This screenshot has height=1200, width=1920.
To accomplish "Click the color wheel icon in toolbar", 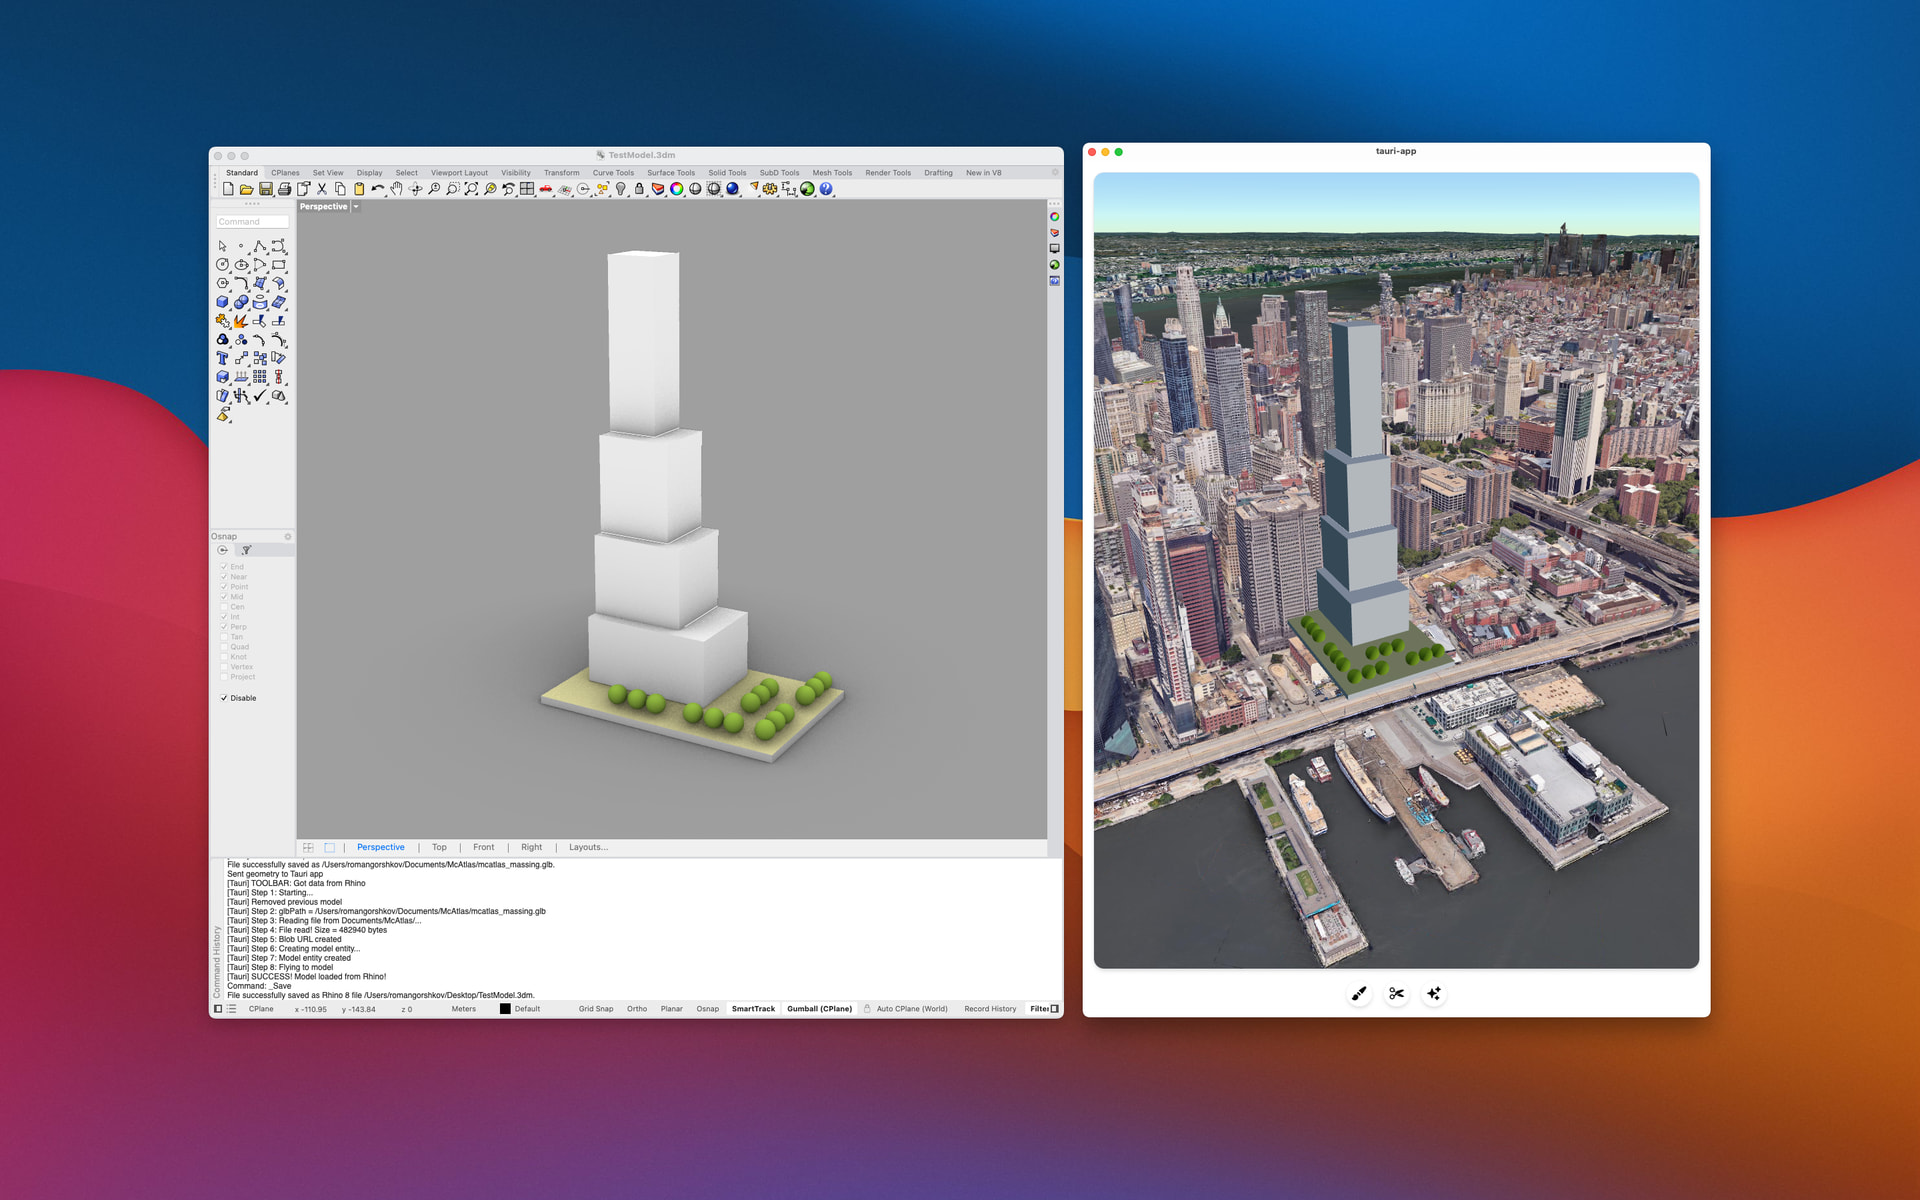I will (677, 189).
